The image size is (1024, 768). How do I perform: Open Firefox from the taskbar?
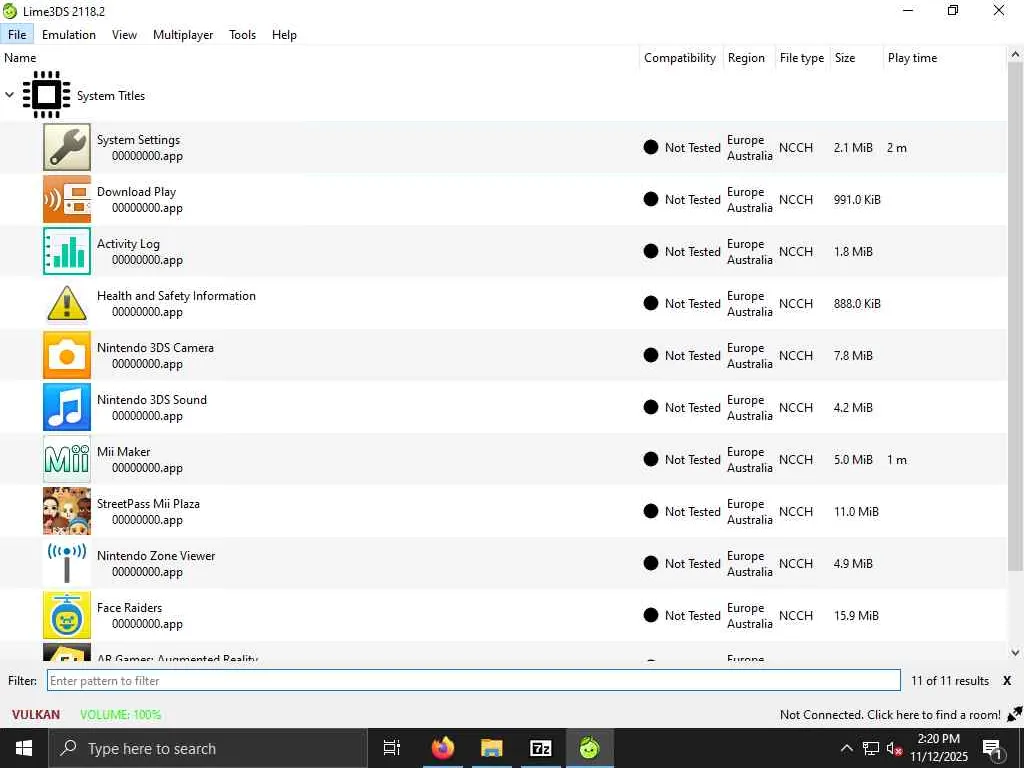[443, 748]
